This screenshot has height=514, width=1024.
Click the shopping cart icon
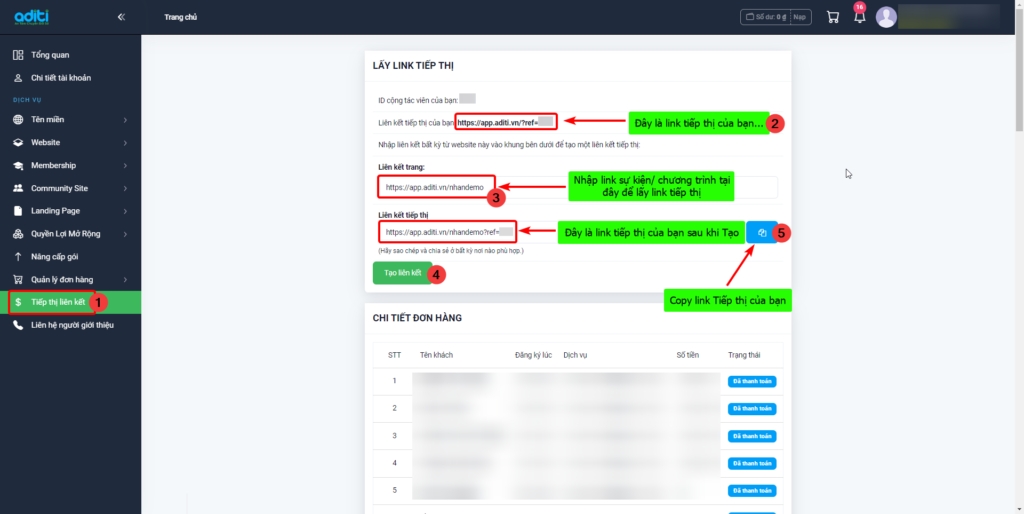tap(833, 17)
